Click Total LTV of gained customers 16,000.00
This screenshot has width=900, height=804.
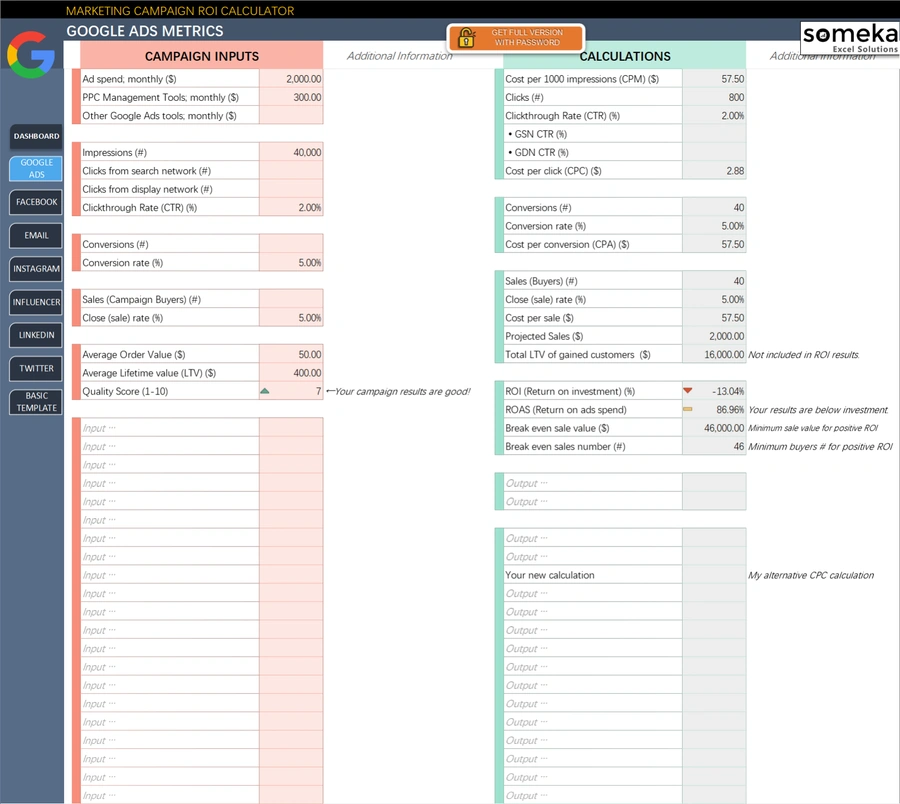click(x=714, y=354)
